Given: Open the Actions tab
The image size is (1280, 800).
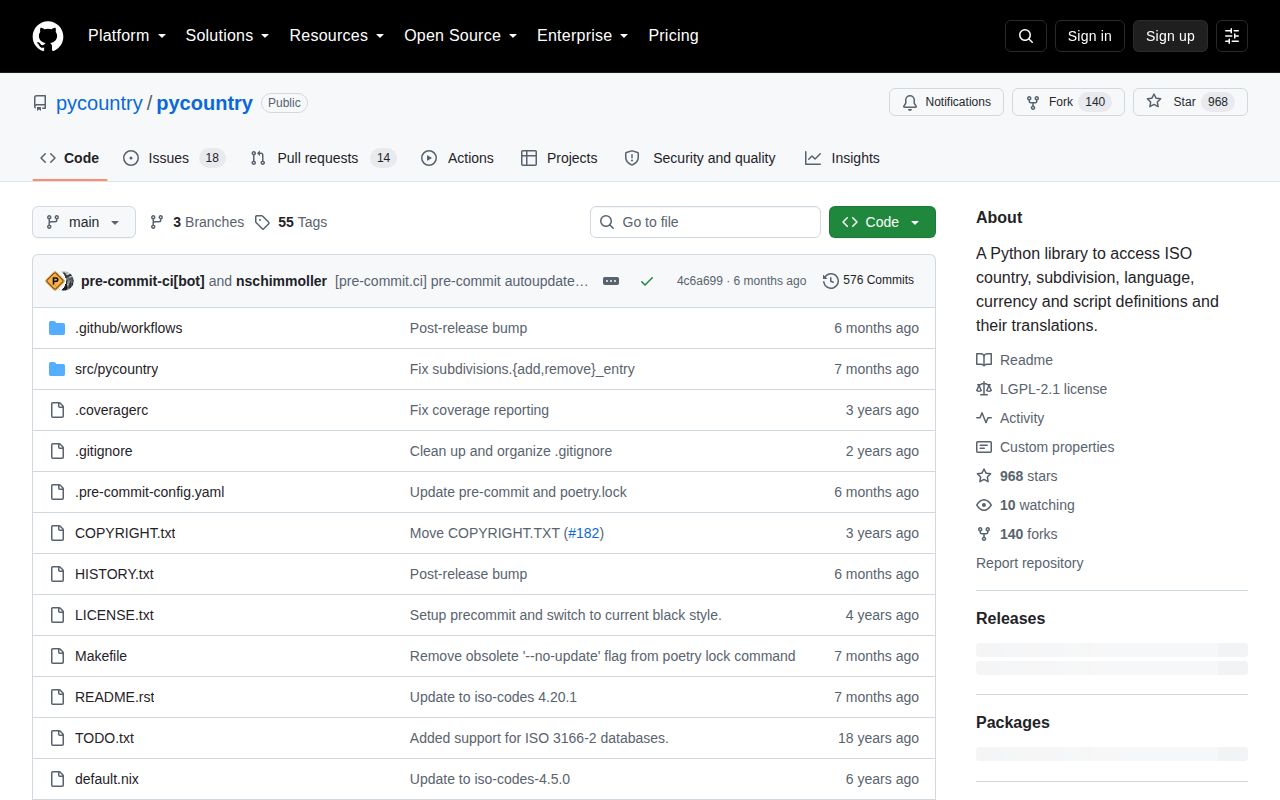Looking at the screenshot, I should [458, 158].
